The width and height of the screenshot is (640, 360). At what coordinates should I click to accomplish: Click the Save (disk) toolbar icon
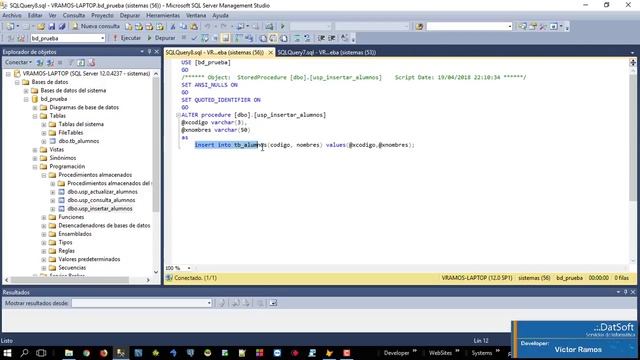[x=52, y=27]
